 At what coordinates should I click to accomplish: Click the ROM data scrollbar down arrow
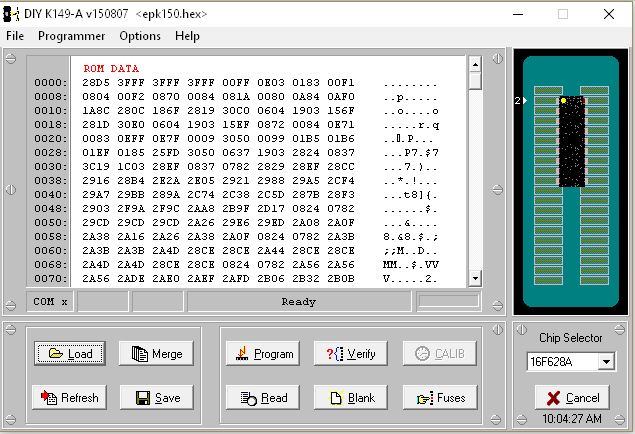click(x=475, y=279)
